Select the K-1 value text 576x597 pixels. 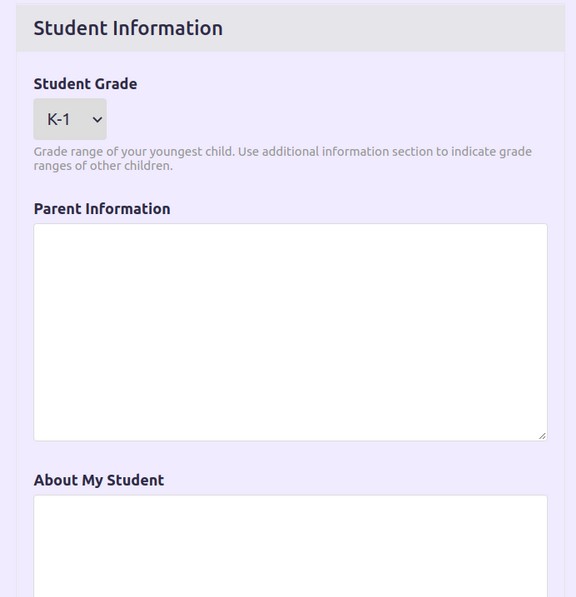click(59, 120)
